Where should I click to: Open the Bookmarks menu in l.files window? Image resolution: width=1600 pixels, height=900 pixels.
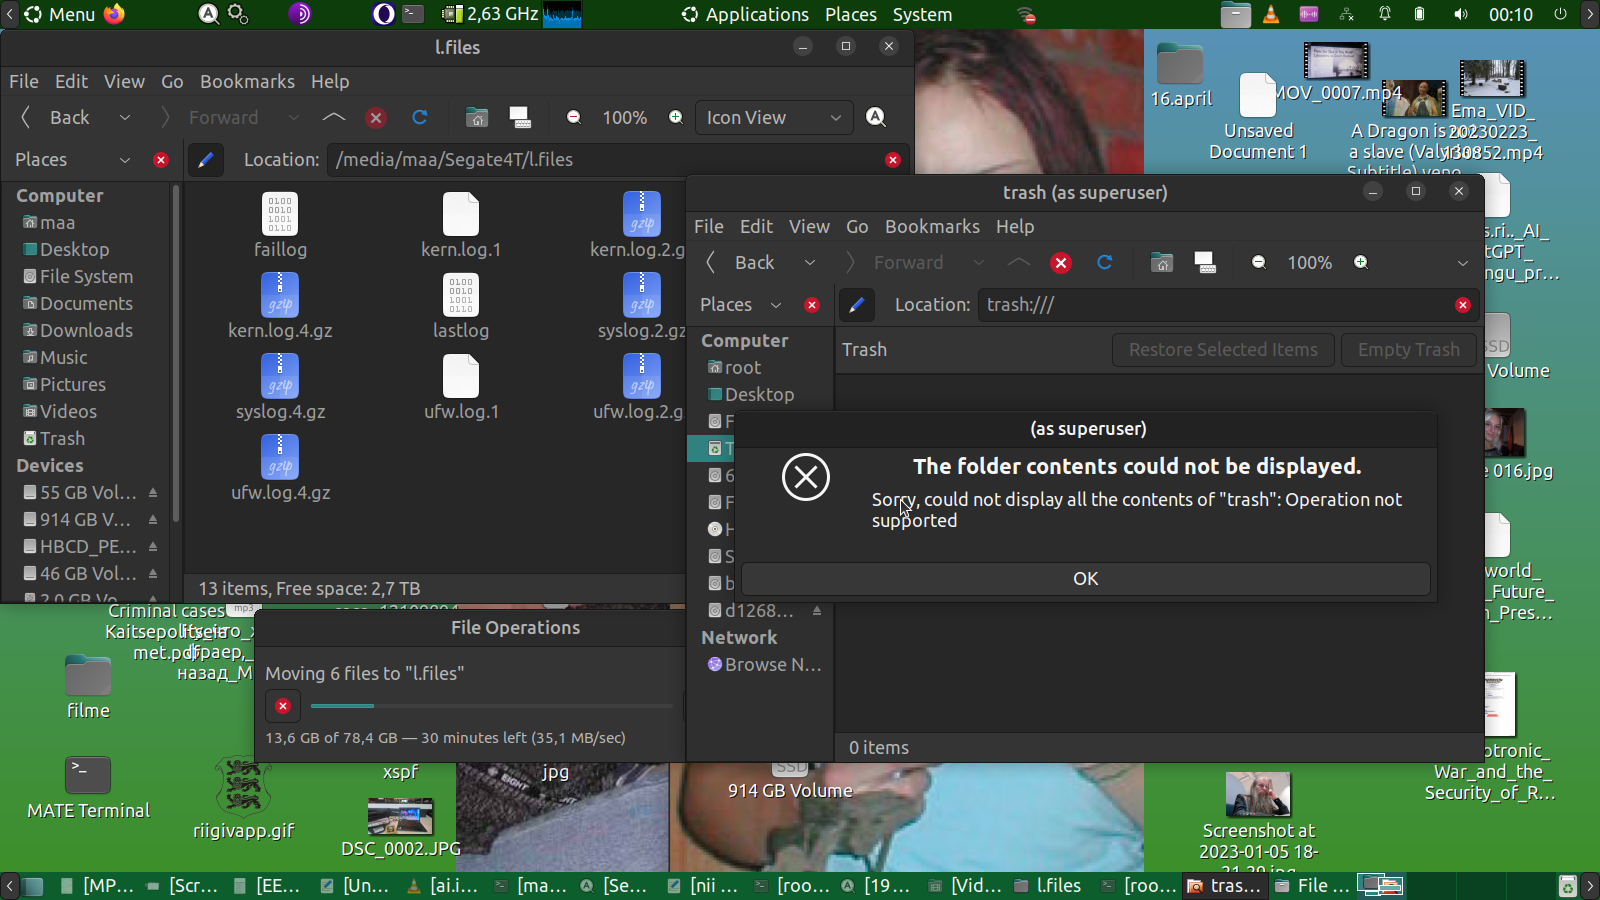247,82
